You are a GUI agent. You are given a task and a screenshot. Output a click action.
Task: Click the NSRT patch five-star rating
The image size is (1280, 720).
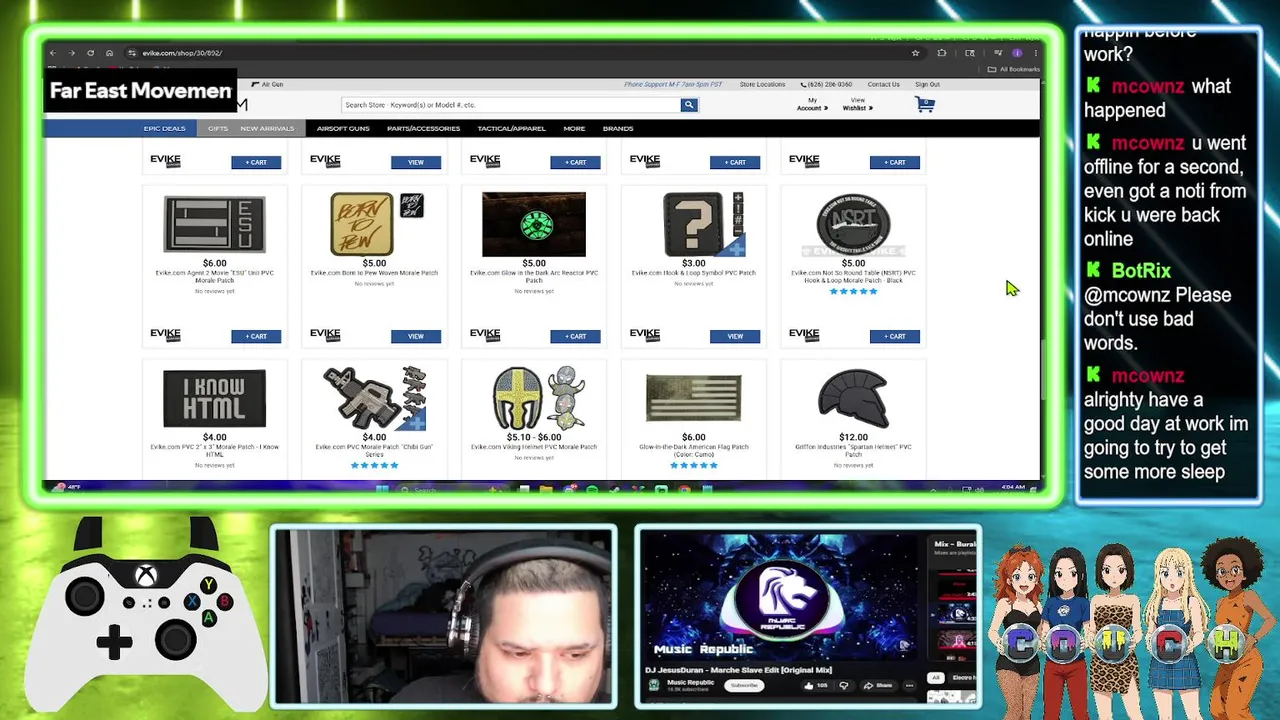(853, 291)
